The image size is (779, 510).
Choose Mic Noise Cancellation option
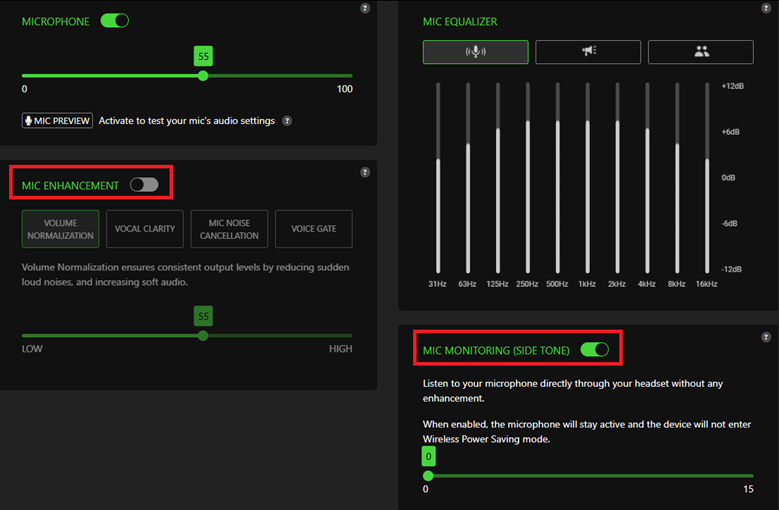click(x=229, y=229)
